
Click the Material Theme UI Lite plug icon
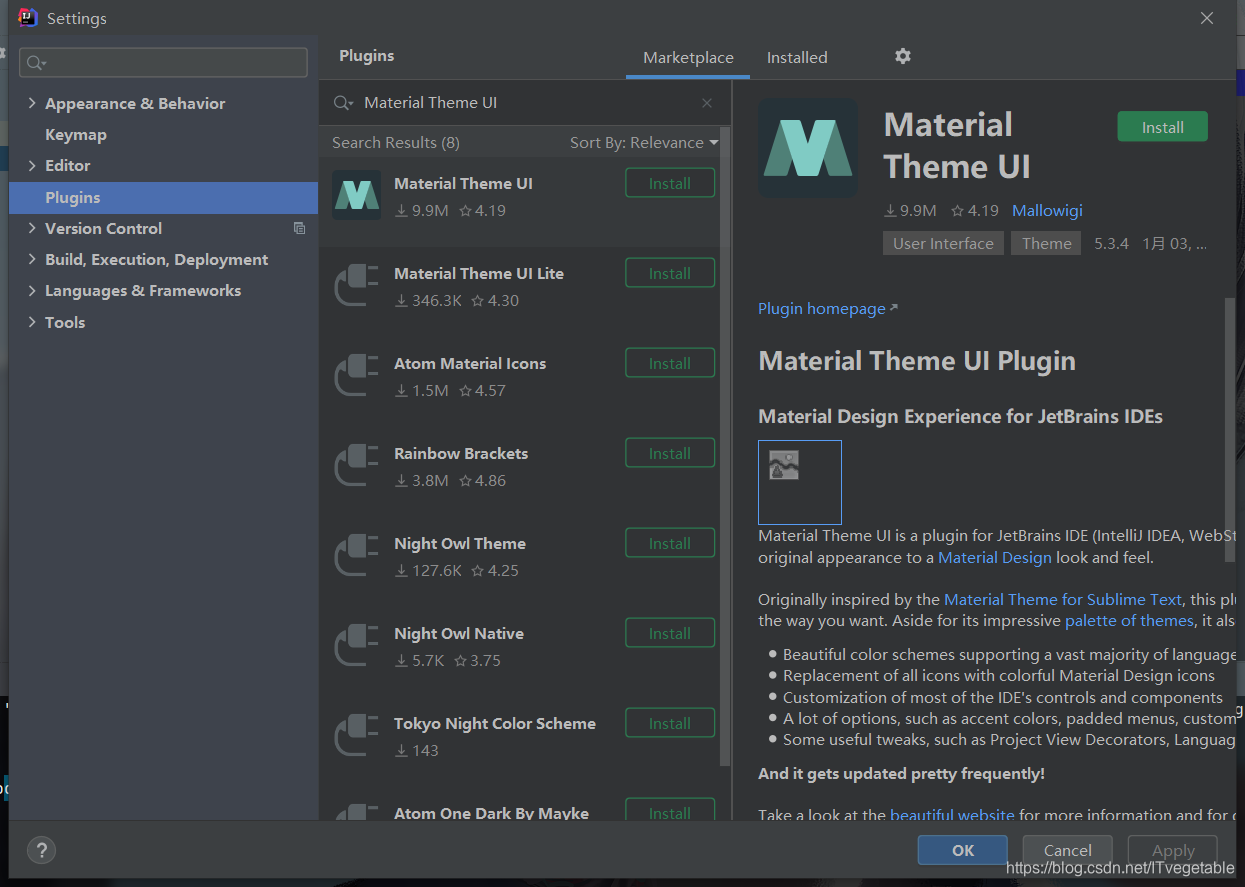tap(356, 285)
